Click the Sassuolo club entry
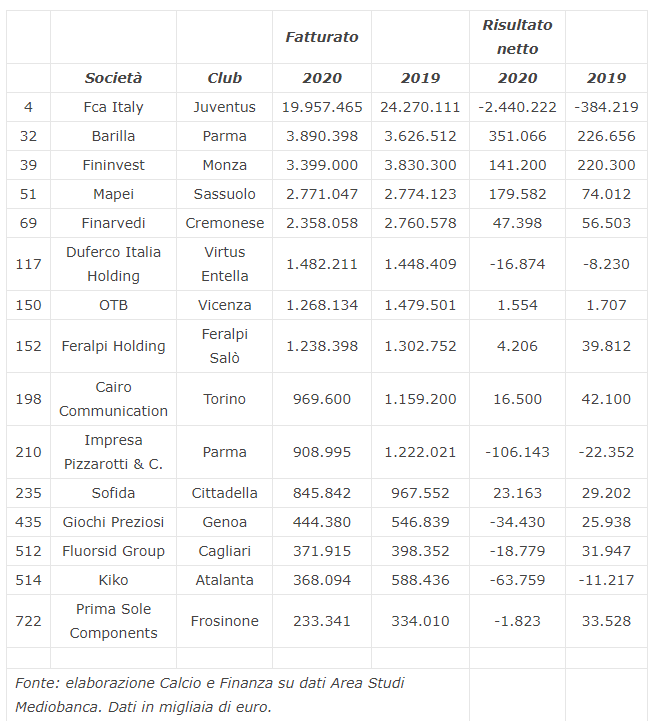 pyautogui.click(x=224, y=194)
